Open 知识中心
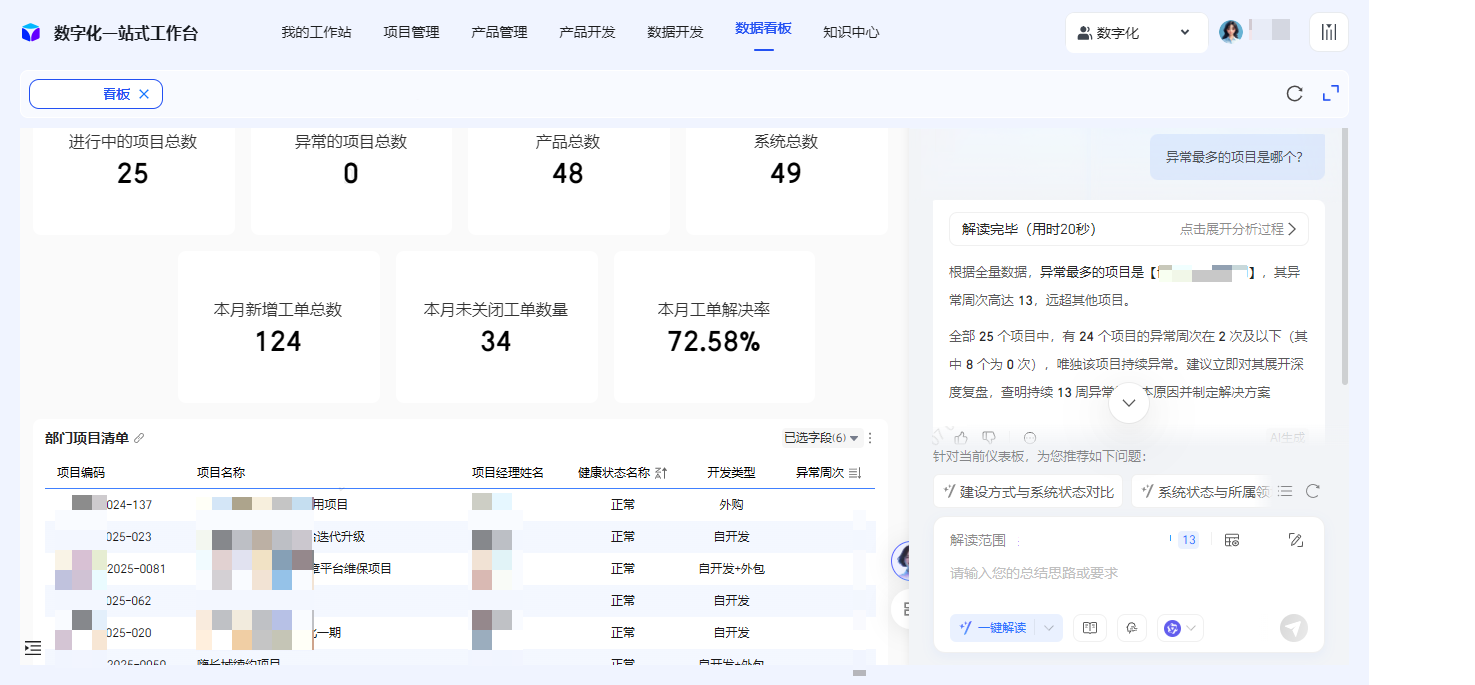Screen dimensions: 1475x685 tap(851, 32)
